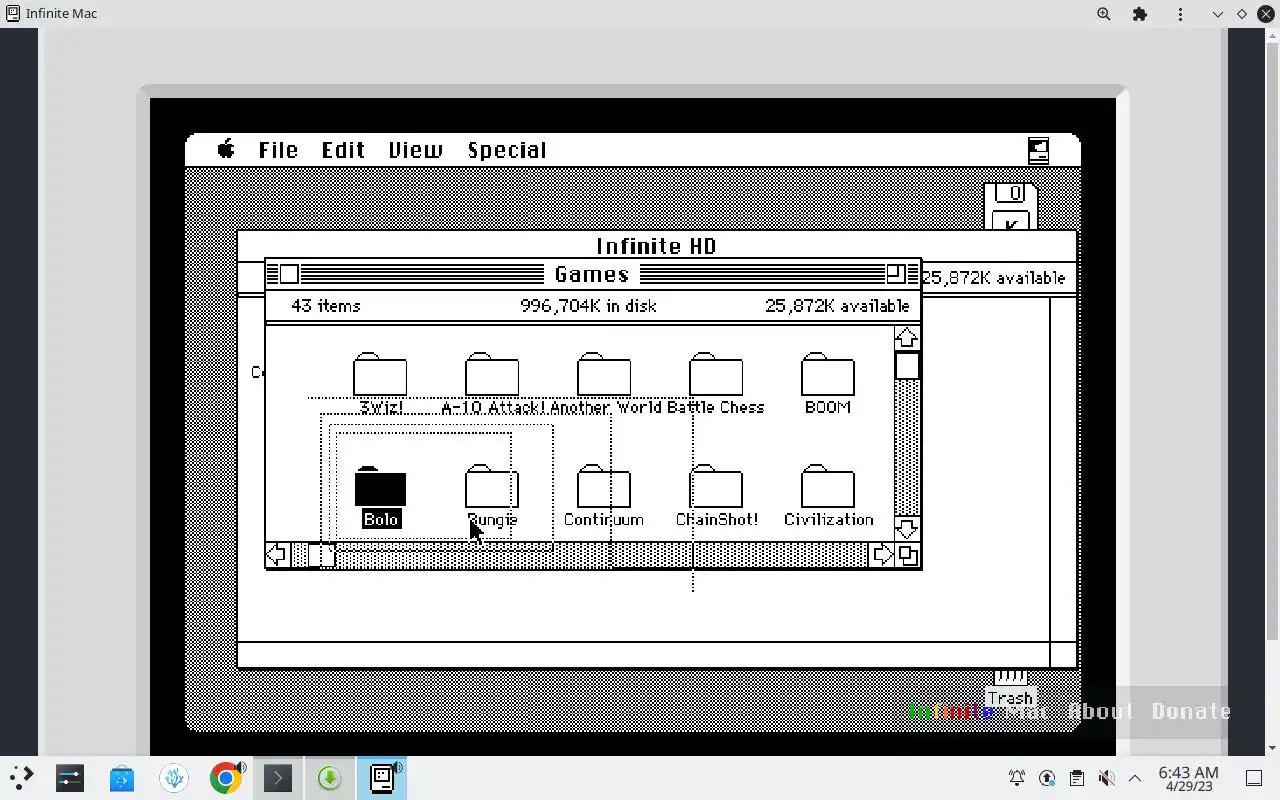Image resolution: width=1280 pixels, height=800 pixels.
Task: Select the Battle Chess folder
Action: coord(716,384)
